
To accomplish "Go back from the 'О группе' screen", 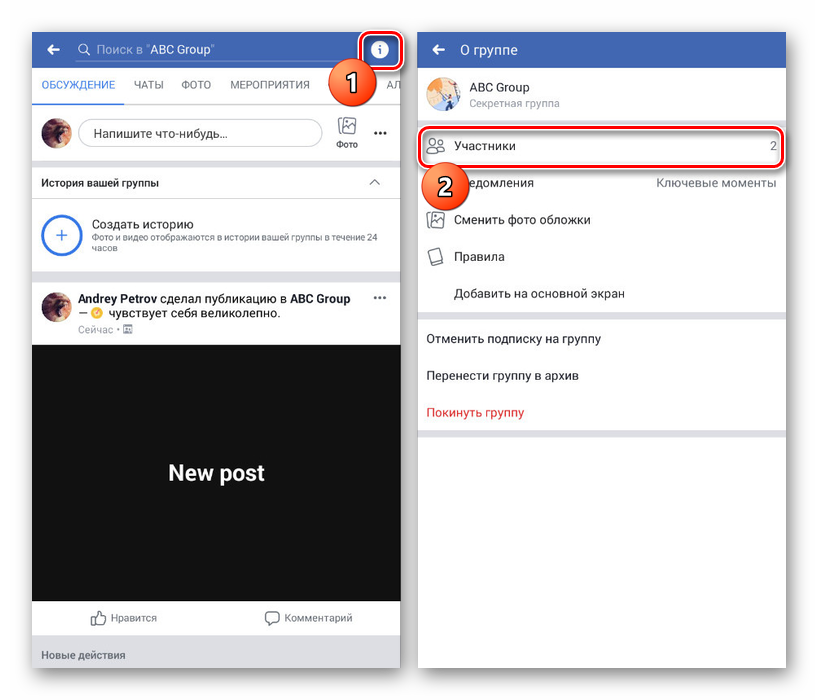I will tap(438, 50).
